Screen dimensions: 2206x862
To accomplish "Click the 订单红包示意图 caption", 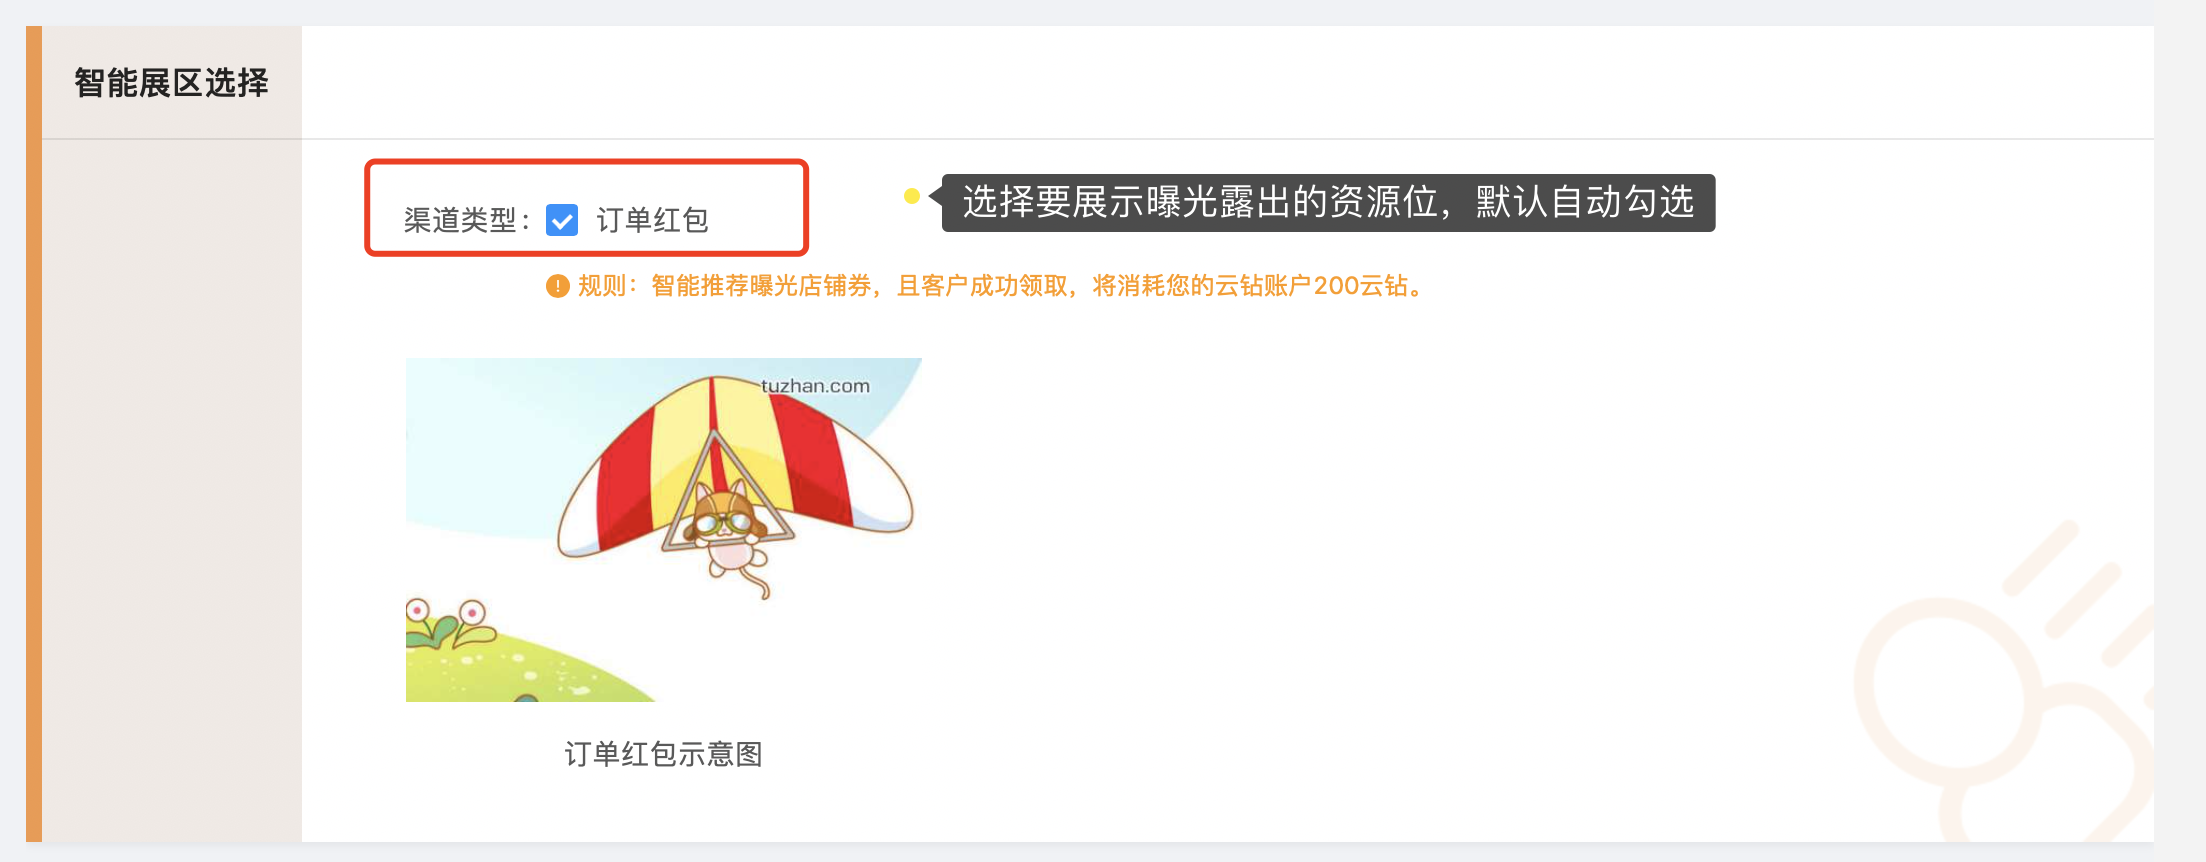I will click(x=664, y=754).
